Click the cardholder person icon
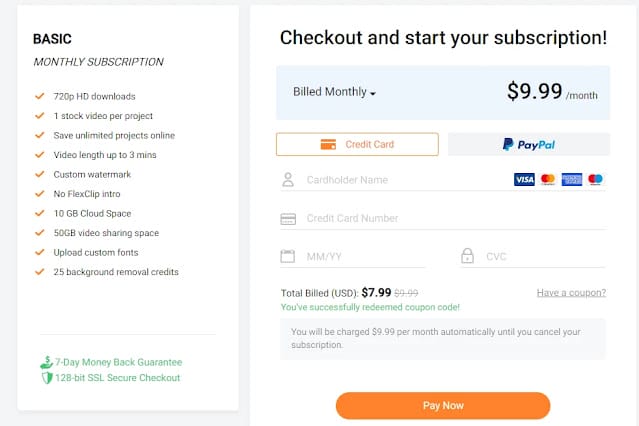The height and width of the screenshot is (426, 639). (288, 181)
